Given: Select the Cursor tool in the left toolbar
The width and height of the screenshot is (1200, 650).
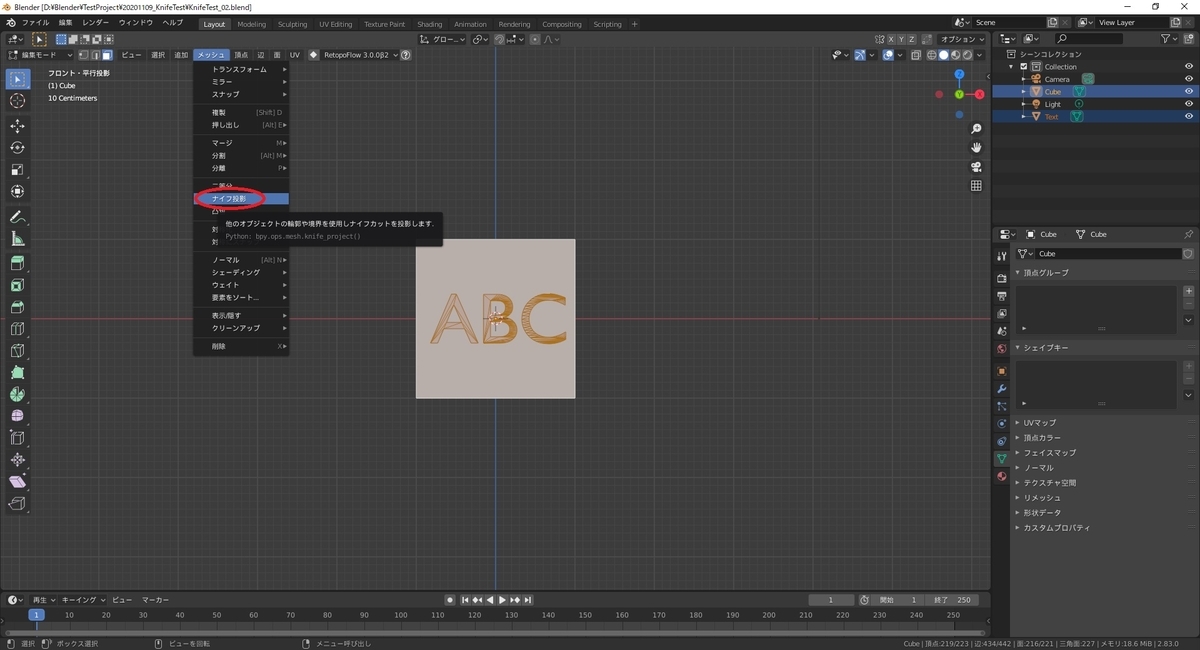Looking at the screenshot, I should 17,101.
